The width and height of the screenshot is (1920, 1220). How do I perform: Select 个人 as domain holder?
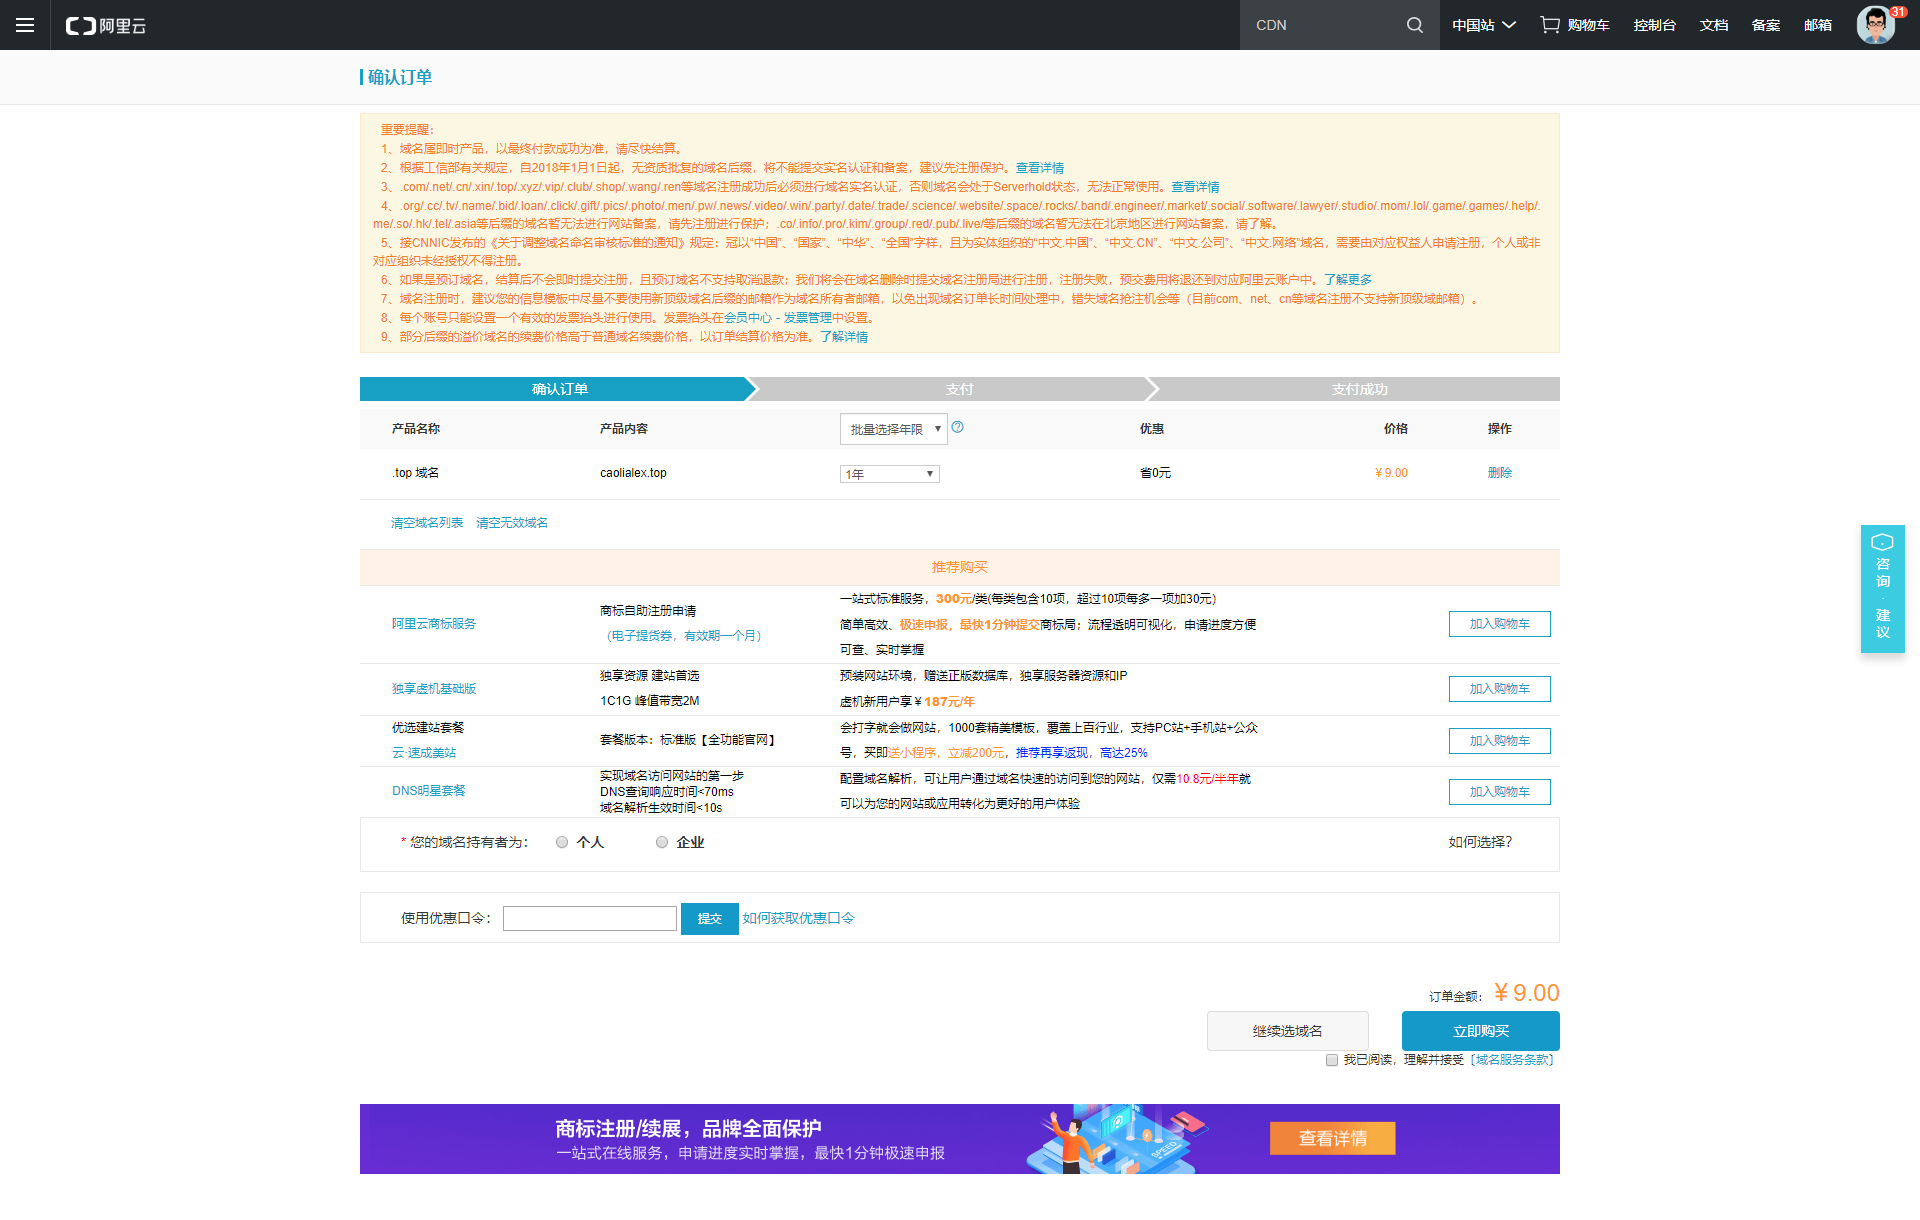point(562,843)
